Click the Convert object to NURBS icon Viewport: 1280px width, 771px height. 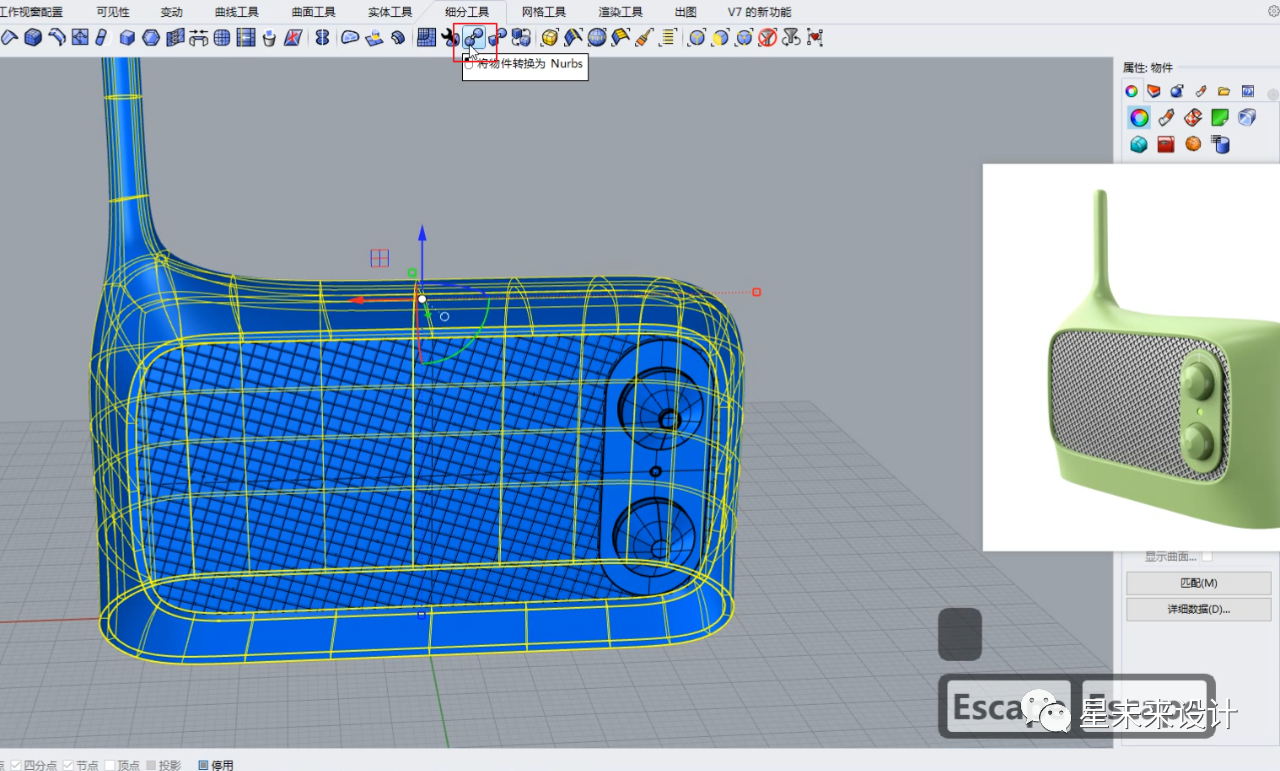[x=474, y=38]
